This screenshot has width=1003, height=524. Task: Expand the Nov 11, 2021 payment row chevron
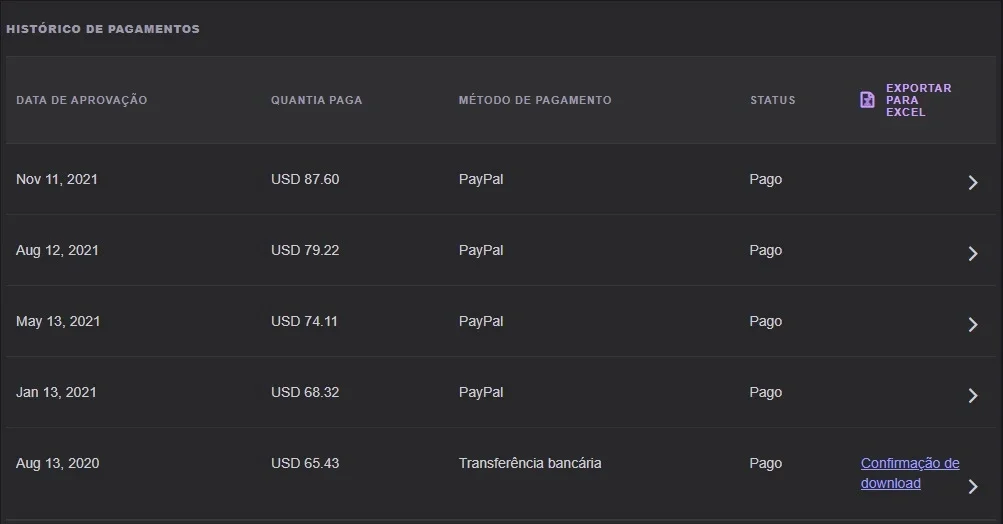(x=973, y=182)
